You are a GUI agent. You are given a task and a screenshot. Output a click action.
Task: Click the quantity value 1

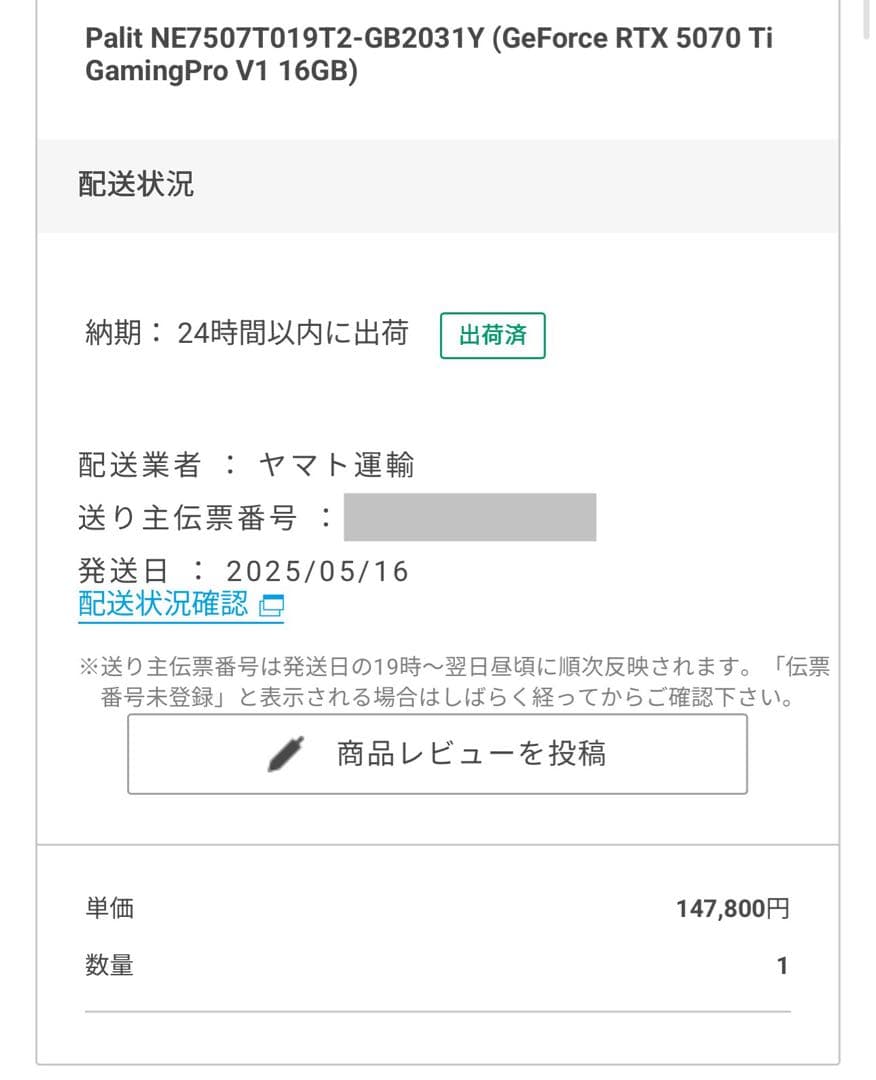pyautogui.click(x=782, y=966)
